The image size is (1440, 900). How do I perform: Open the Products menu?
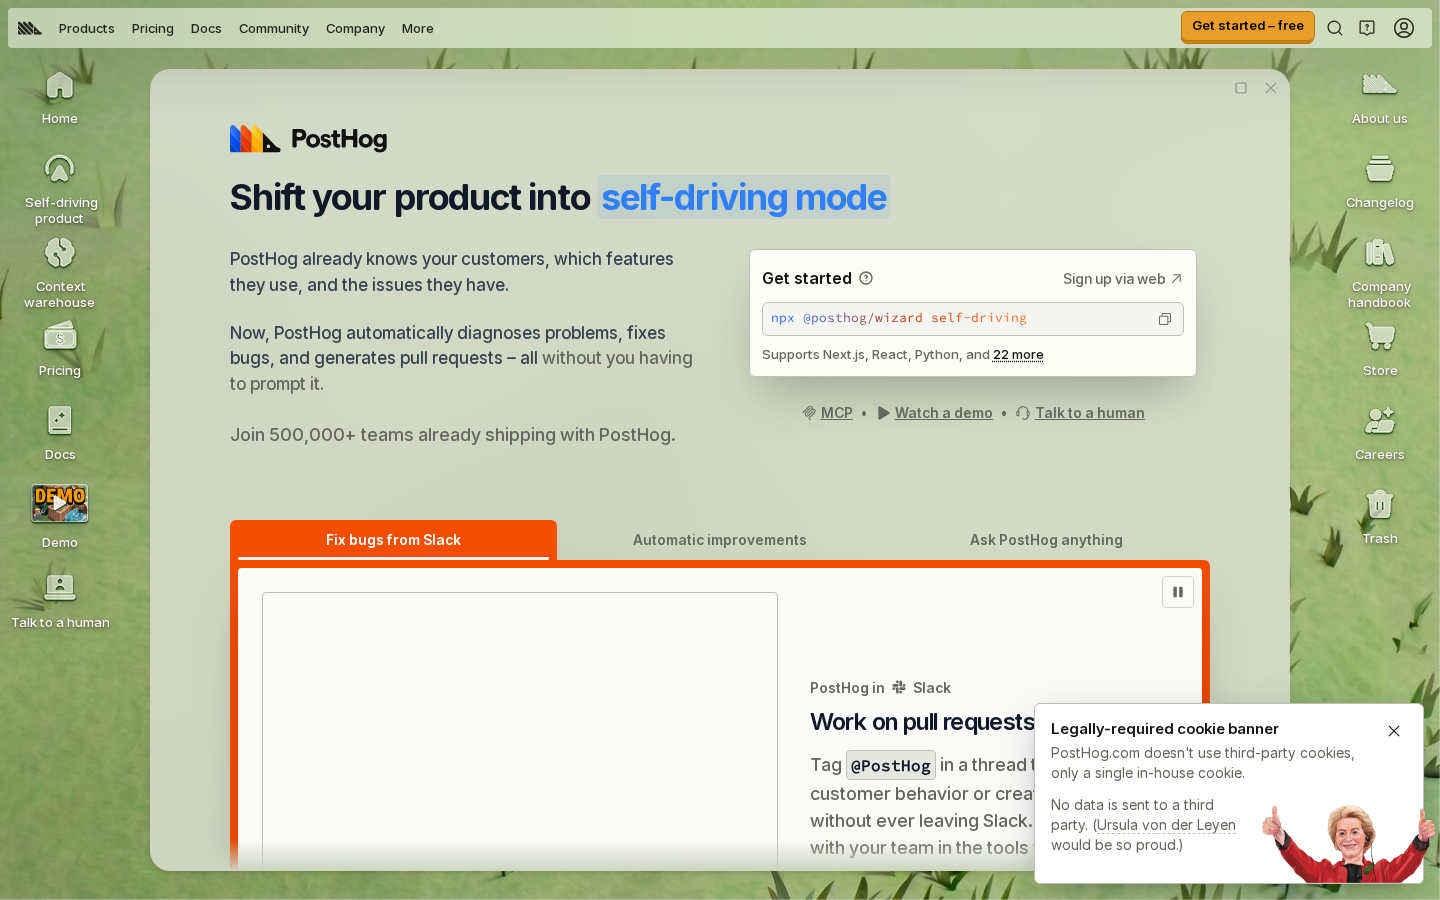[x=87, y=28]
